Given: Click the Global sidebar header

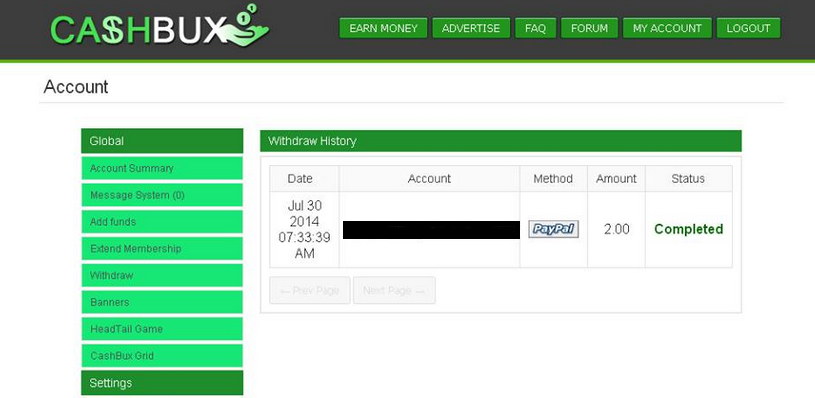Looking at the screenshot, I should pos(162,141).
